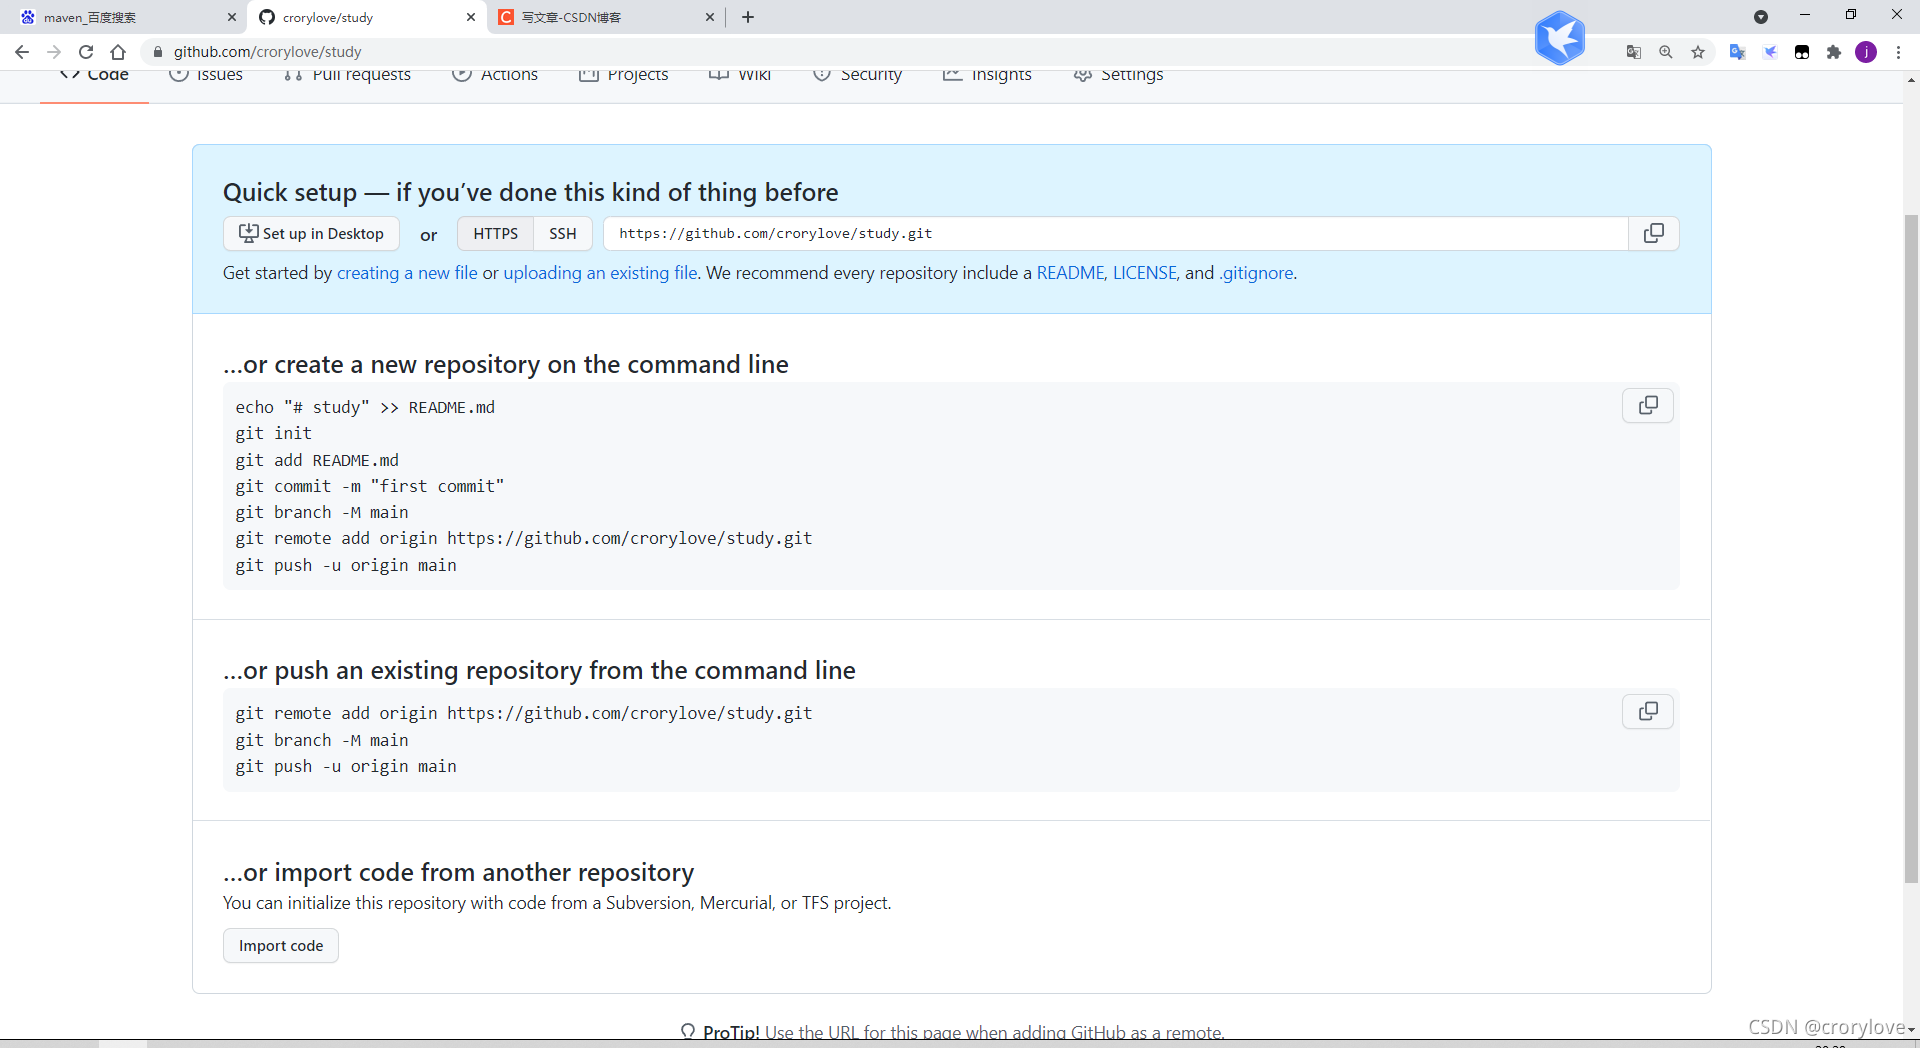Copy the push existing repository commands

[1648, 711]
